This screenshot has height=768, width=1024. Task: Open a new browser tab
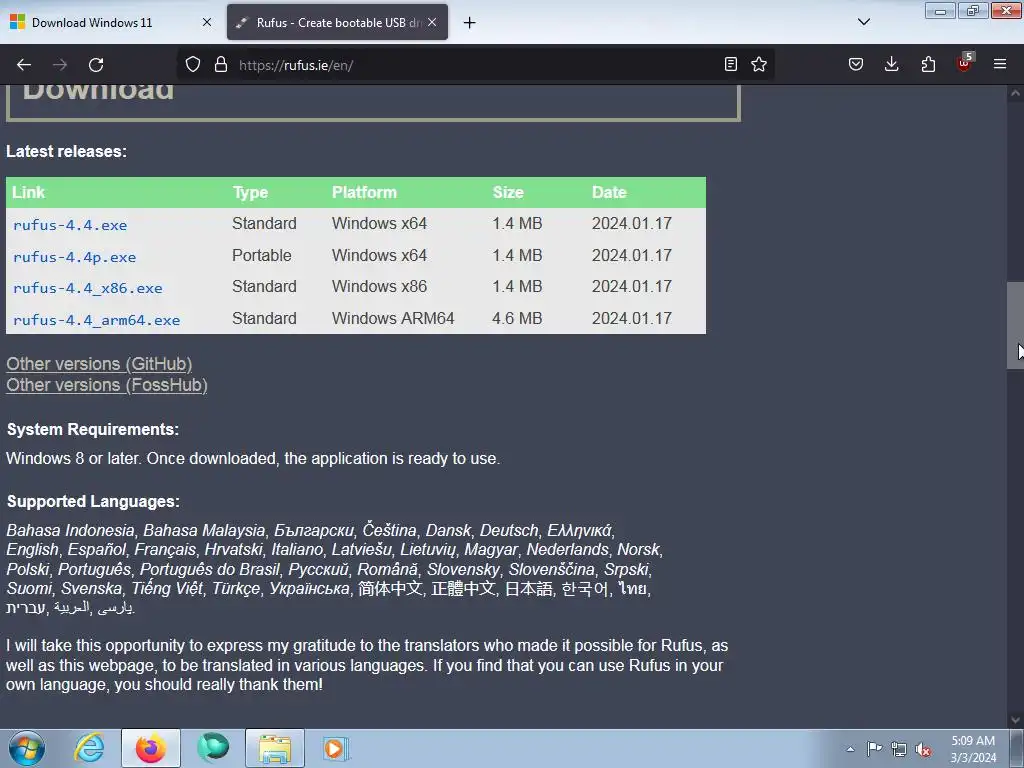[469, 23]
